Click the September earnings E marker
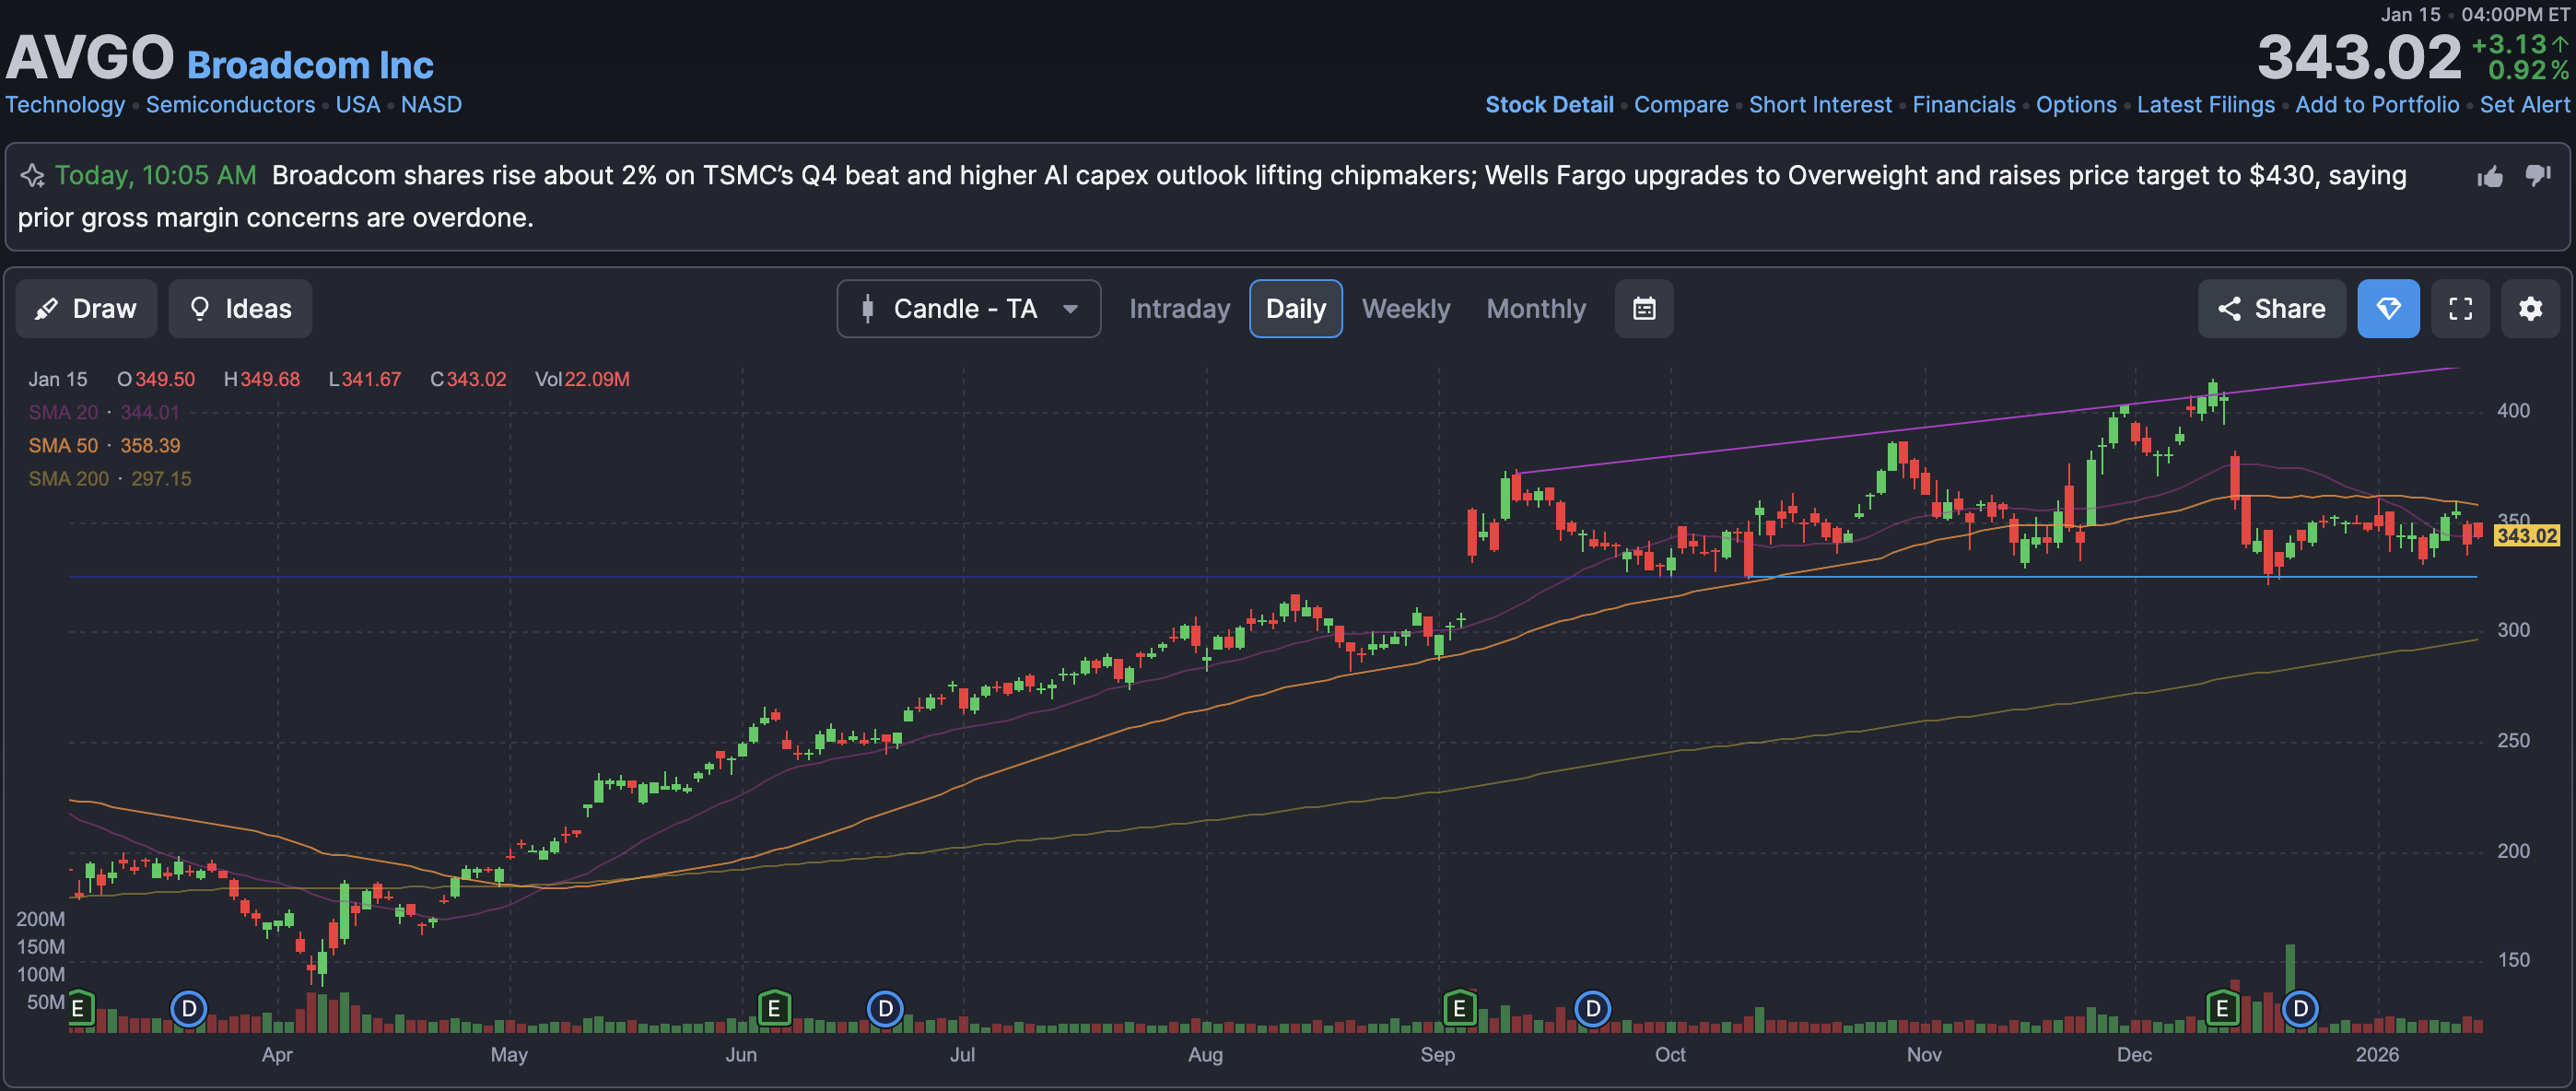This screenshot has width=2576, height=1091. coord(1459,1008)
